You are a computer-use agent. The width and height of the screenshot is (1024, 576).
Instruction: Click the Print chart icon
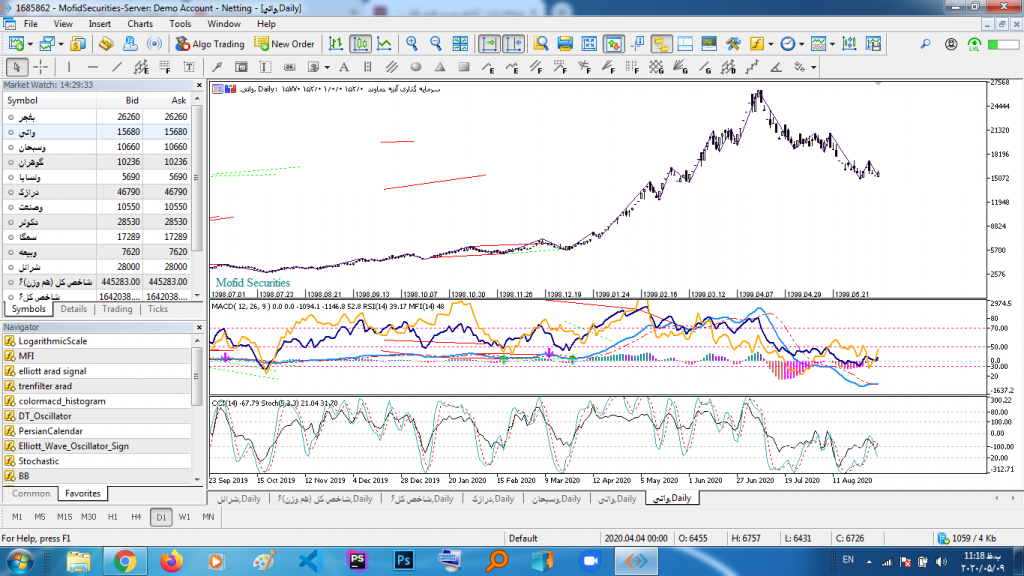point(564,44)
